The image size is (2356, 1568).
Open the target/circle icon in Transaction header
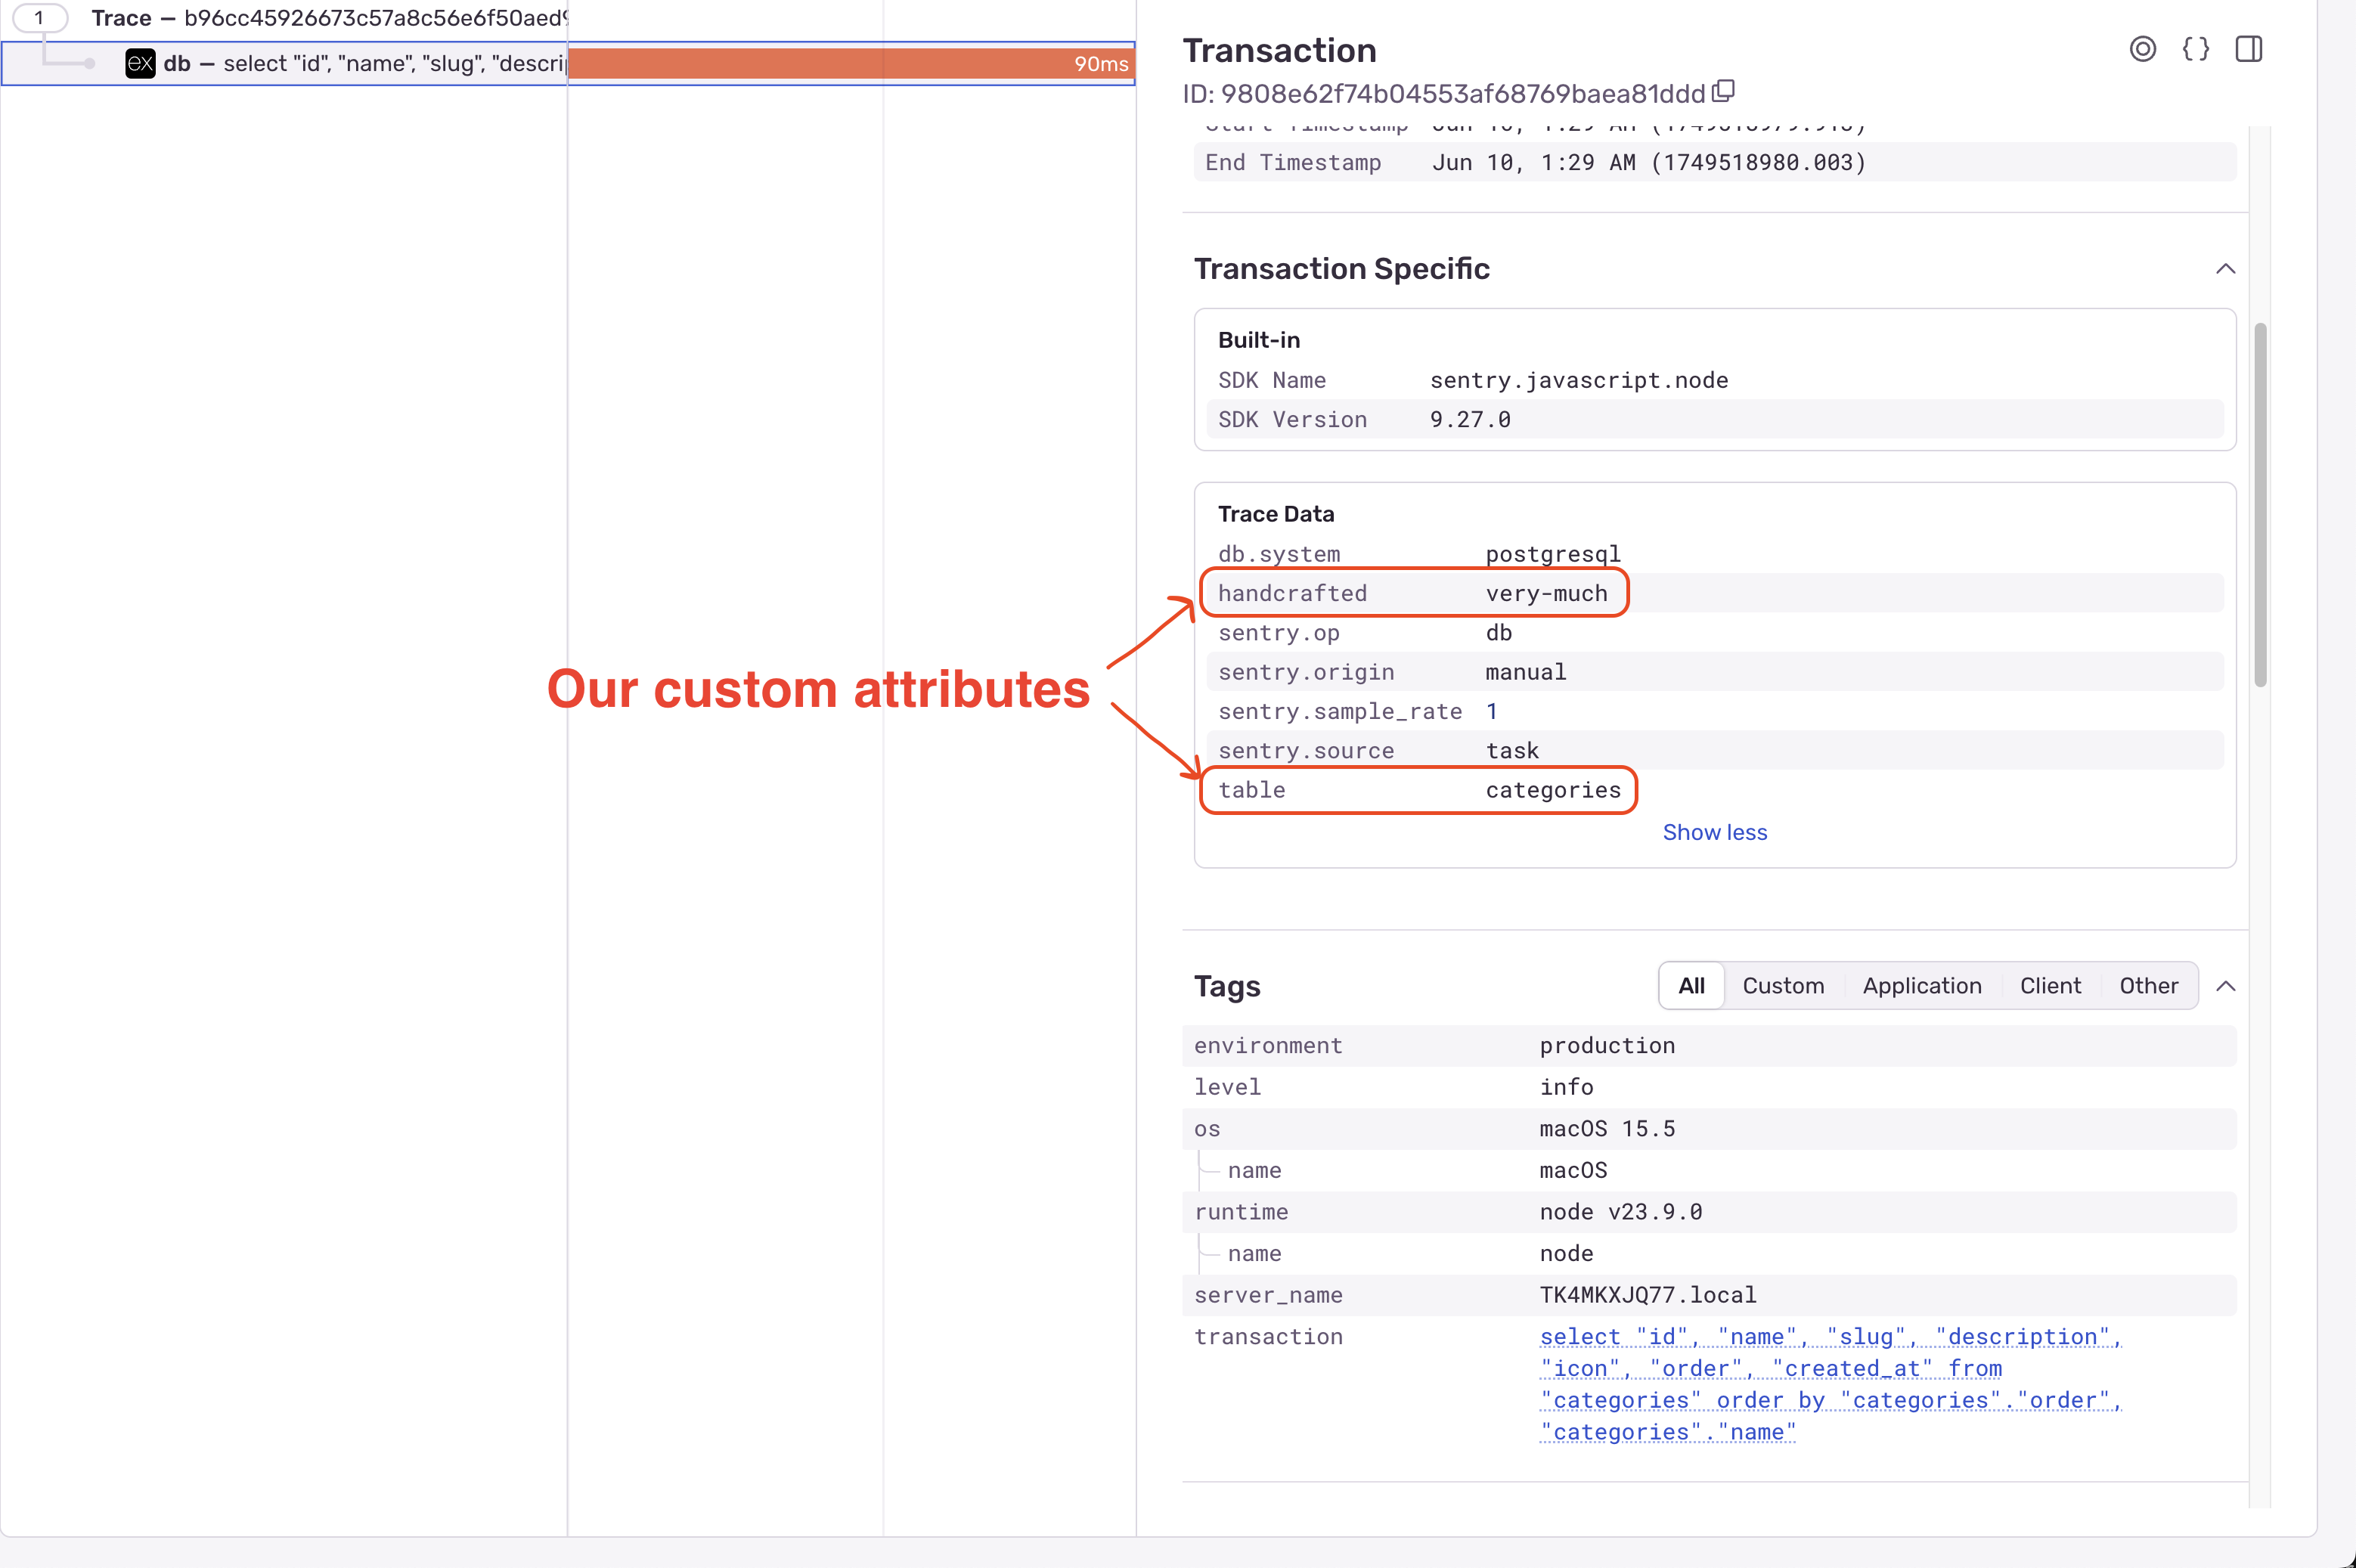2142,49
